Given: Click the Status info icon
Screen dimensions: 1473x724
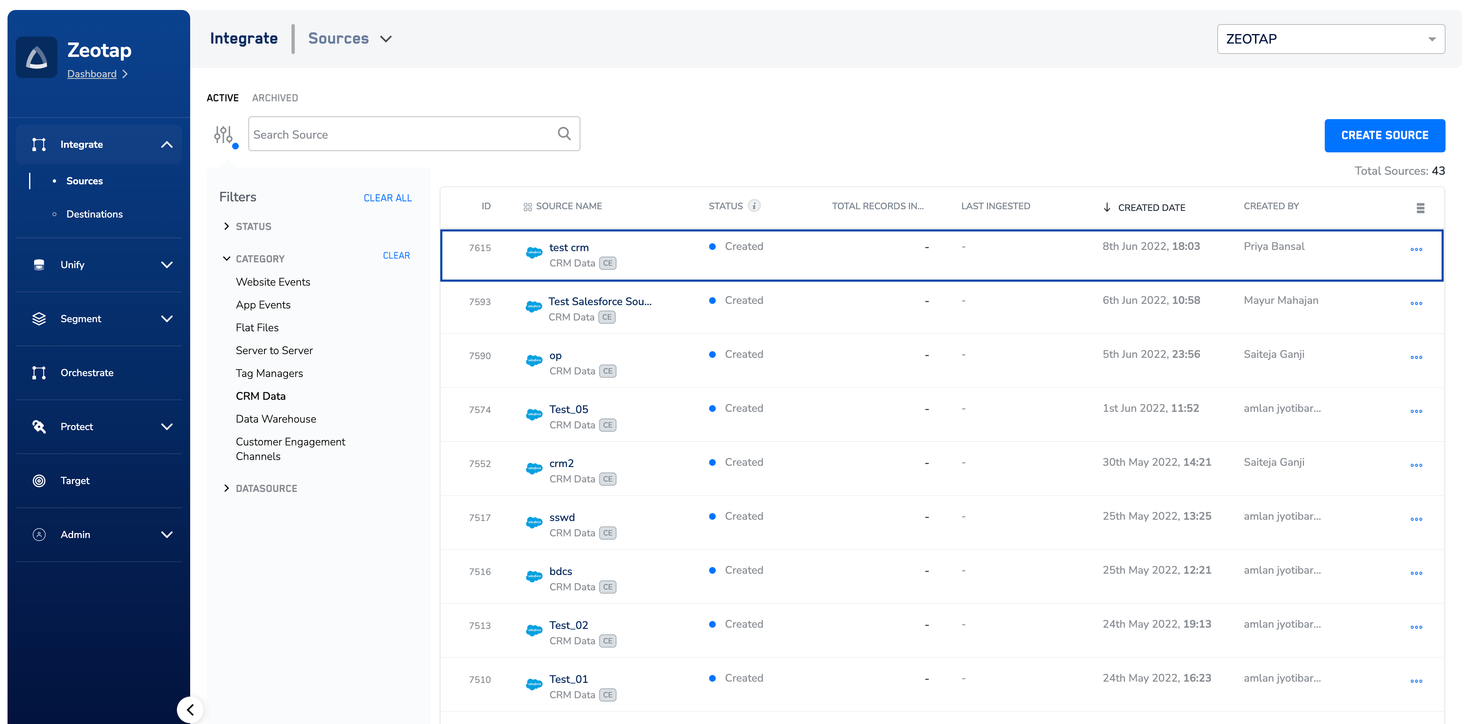Looking at the screenshot, I should 755,206.
